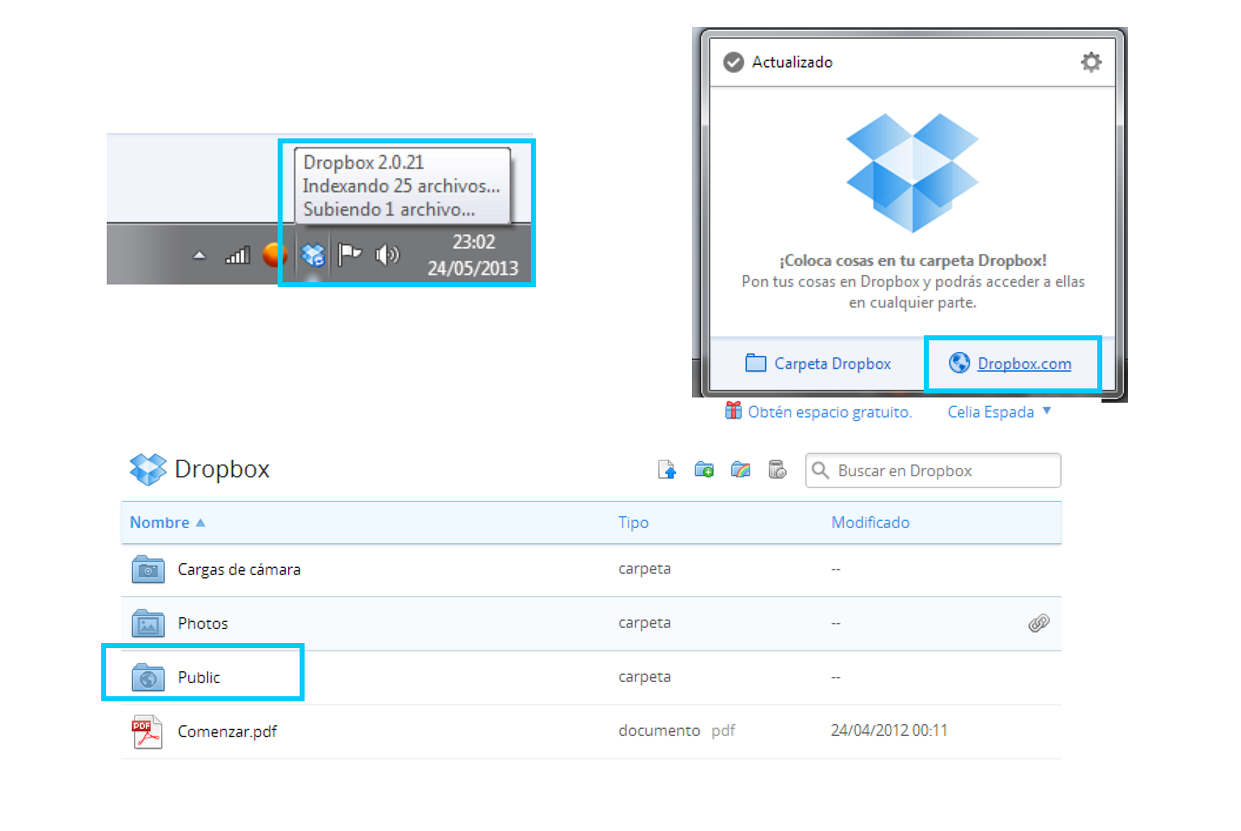Open the taskbar clock showing 23:02
1241x831 pixels.
coord(473,255)
